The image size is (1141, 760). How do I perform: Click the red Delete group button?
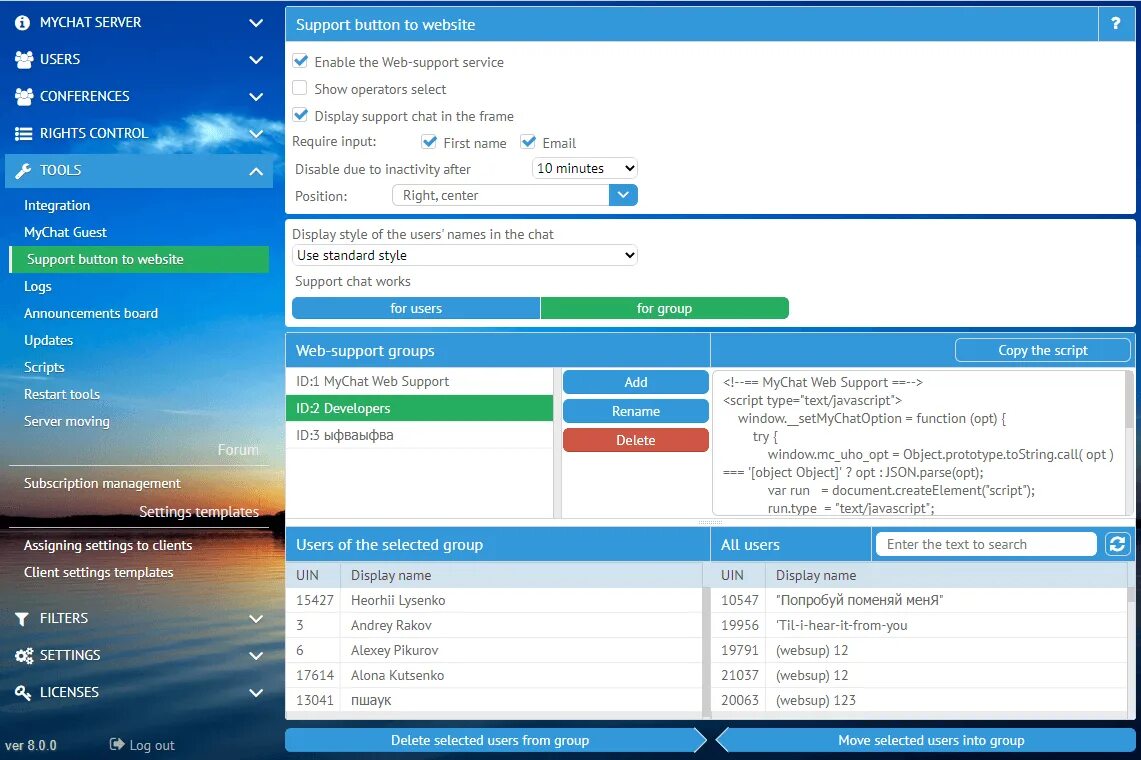636,440
